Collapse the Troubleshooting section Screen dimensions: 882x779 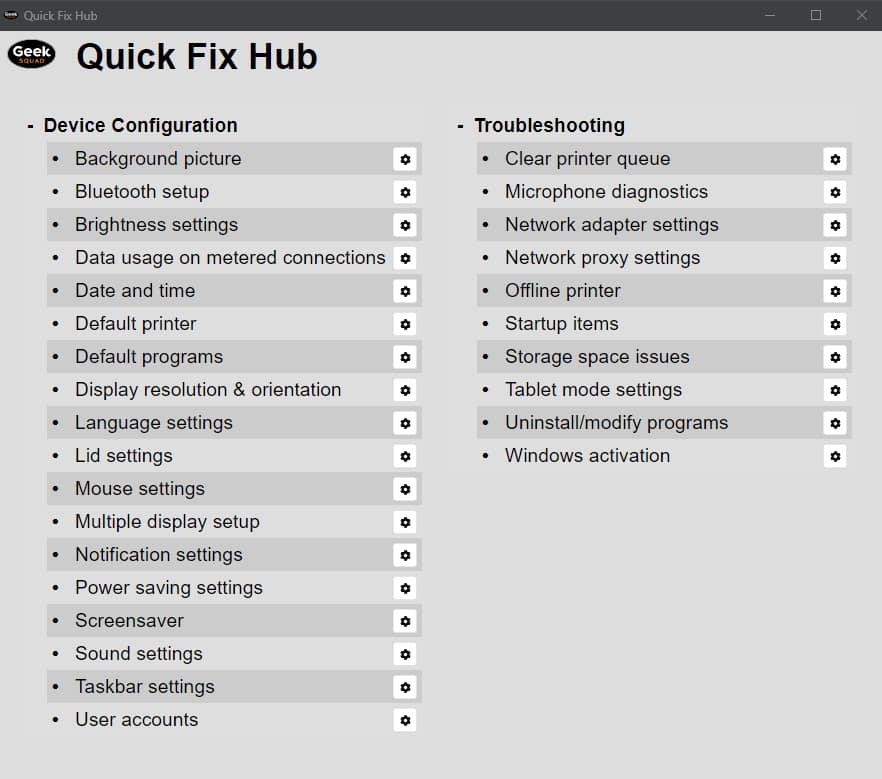tap(461, 126)
